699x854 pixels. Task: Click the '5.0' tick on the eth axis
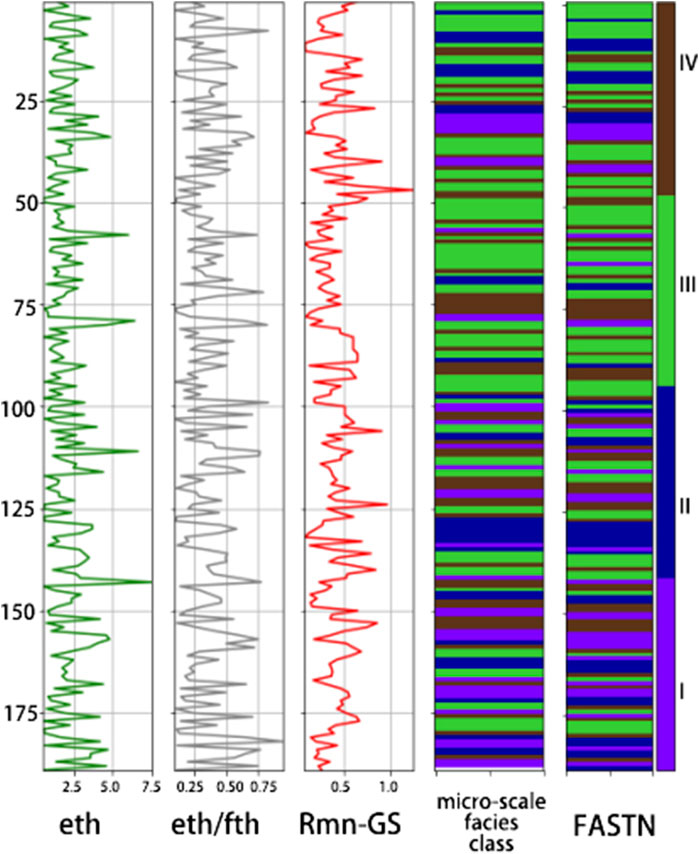click(111, 786)
